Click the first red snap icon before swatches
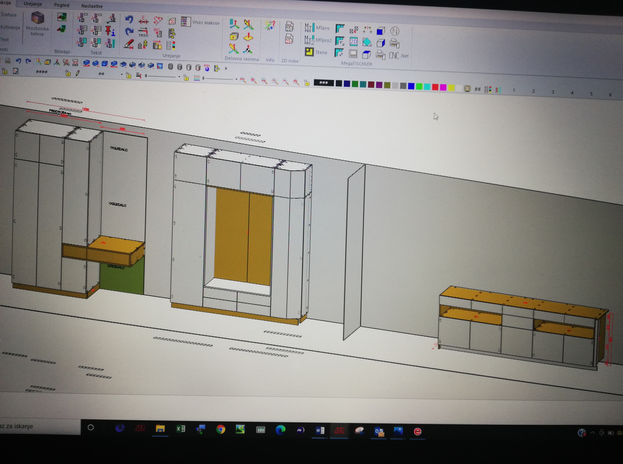The image size is (623, 464). point(242,80)
